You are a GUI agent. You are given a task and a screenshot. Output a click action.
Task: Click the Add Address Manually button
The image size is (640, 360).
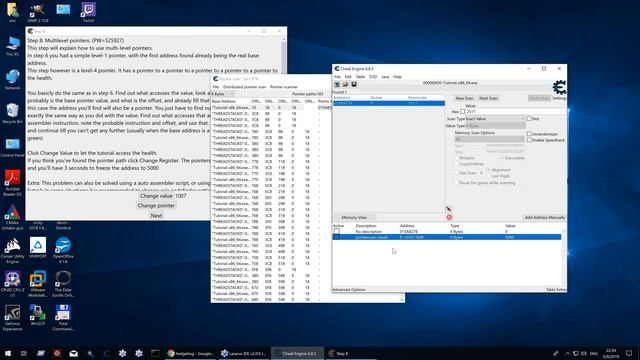(x=544, y=218)
